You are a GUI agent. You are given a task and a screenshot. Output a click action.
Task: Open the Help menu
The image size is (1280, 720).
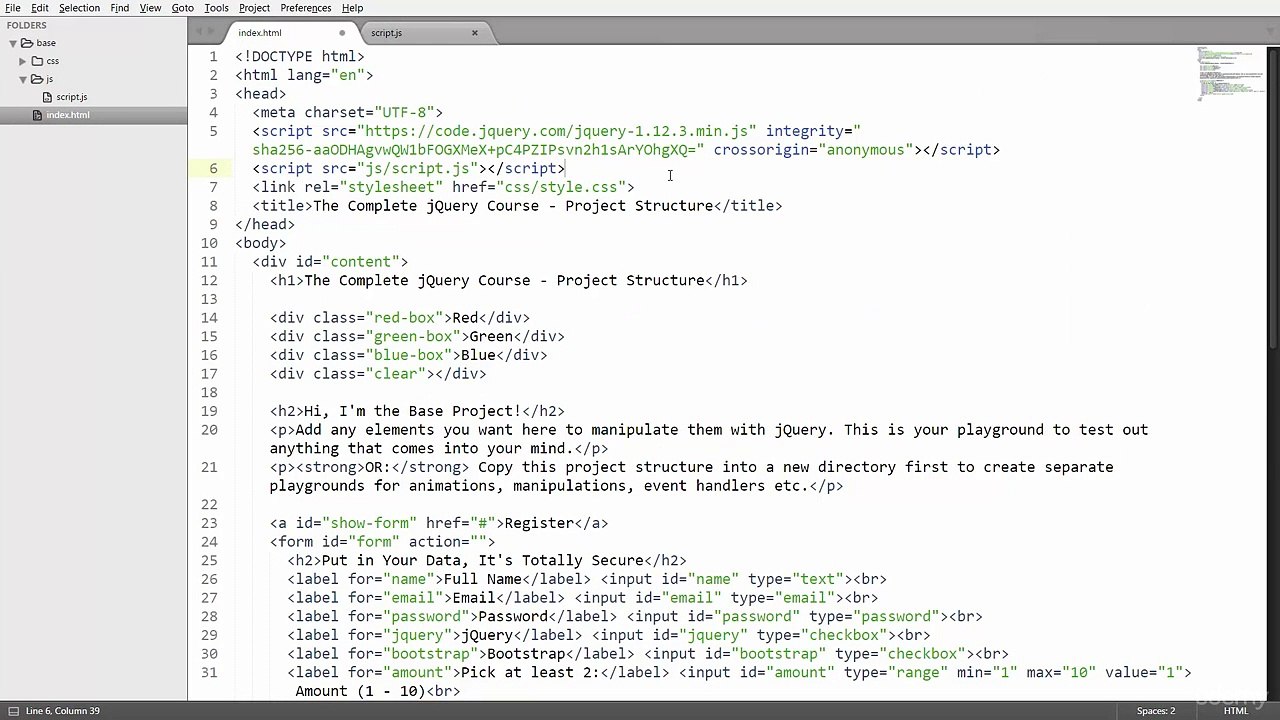pyautogui.click(x=352, y=8)
